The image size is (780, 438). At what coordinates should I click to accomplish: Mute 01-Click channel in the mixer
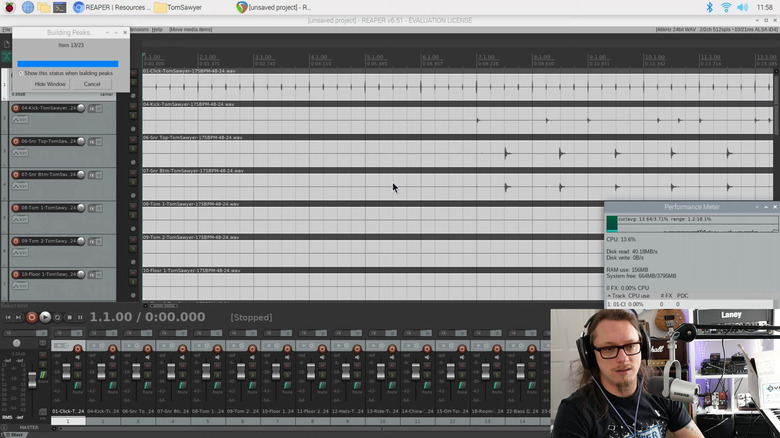pos(78,365)
